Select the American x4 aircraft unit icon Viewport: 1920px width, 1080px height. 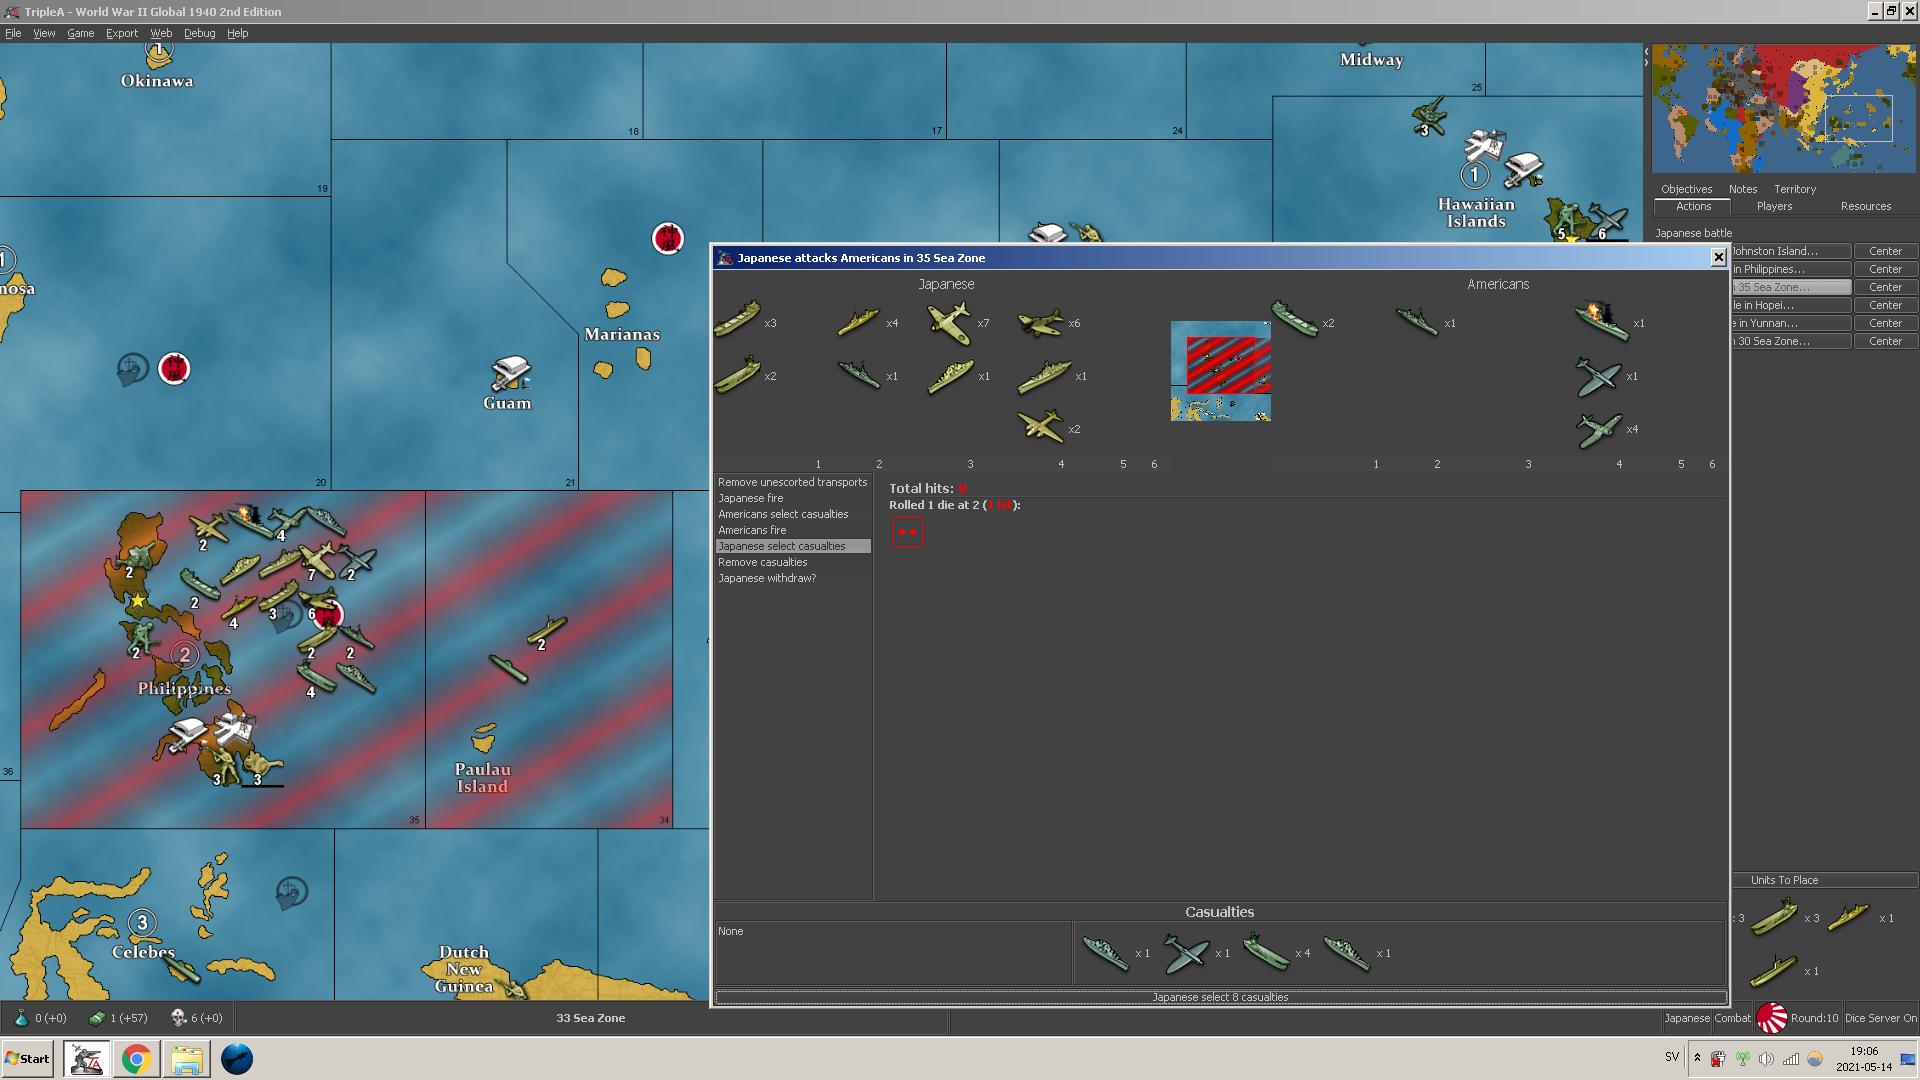(x=1599, y=430)
